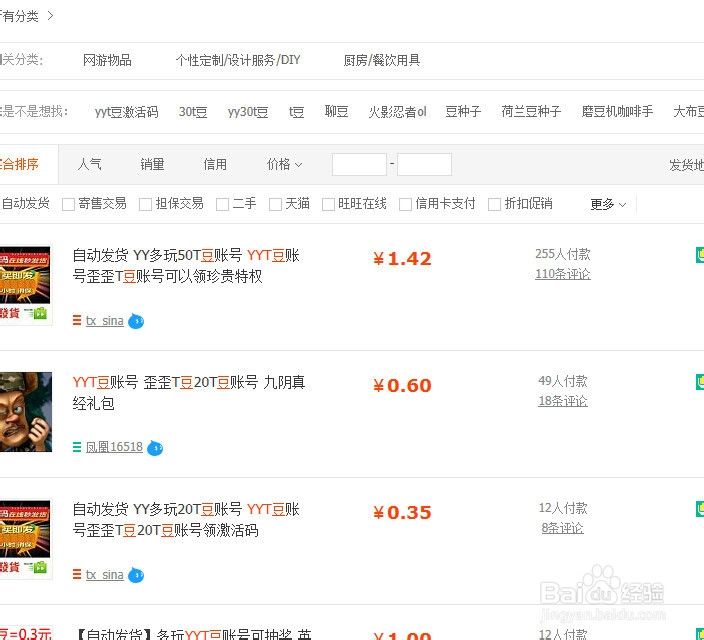
Task: Sort results by 信用
Action: point(215,164)
